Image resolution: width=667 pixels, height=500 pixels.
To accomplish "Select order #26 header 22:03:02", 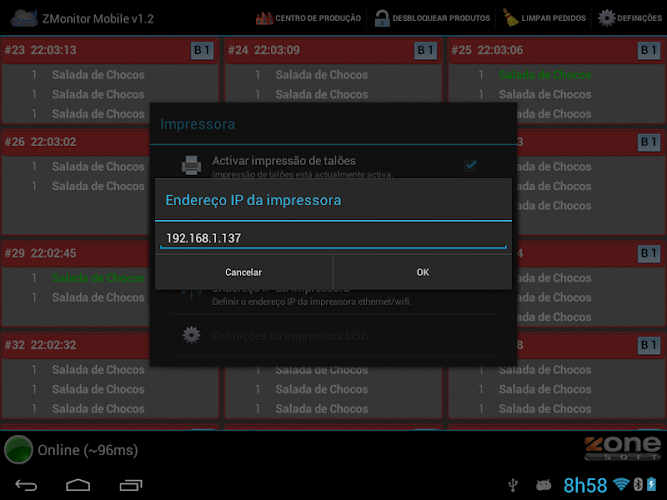I will point(76,142).
